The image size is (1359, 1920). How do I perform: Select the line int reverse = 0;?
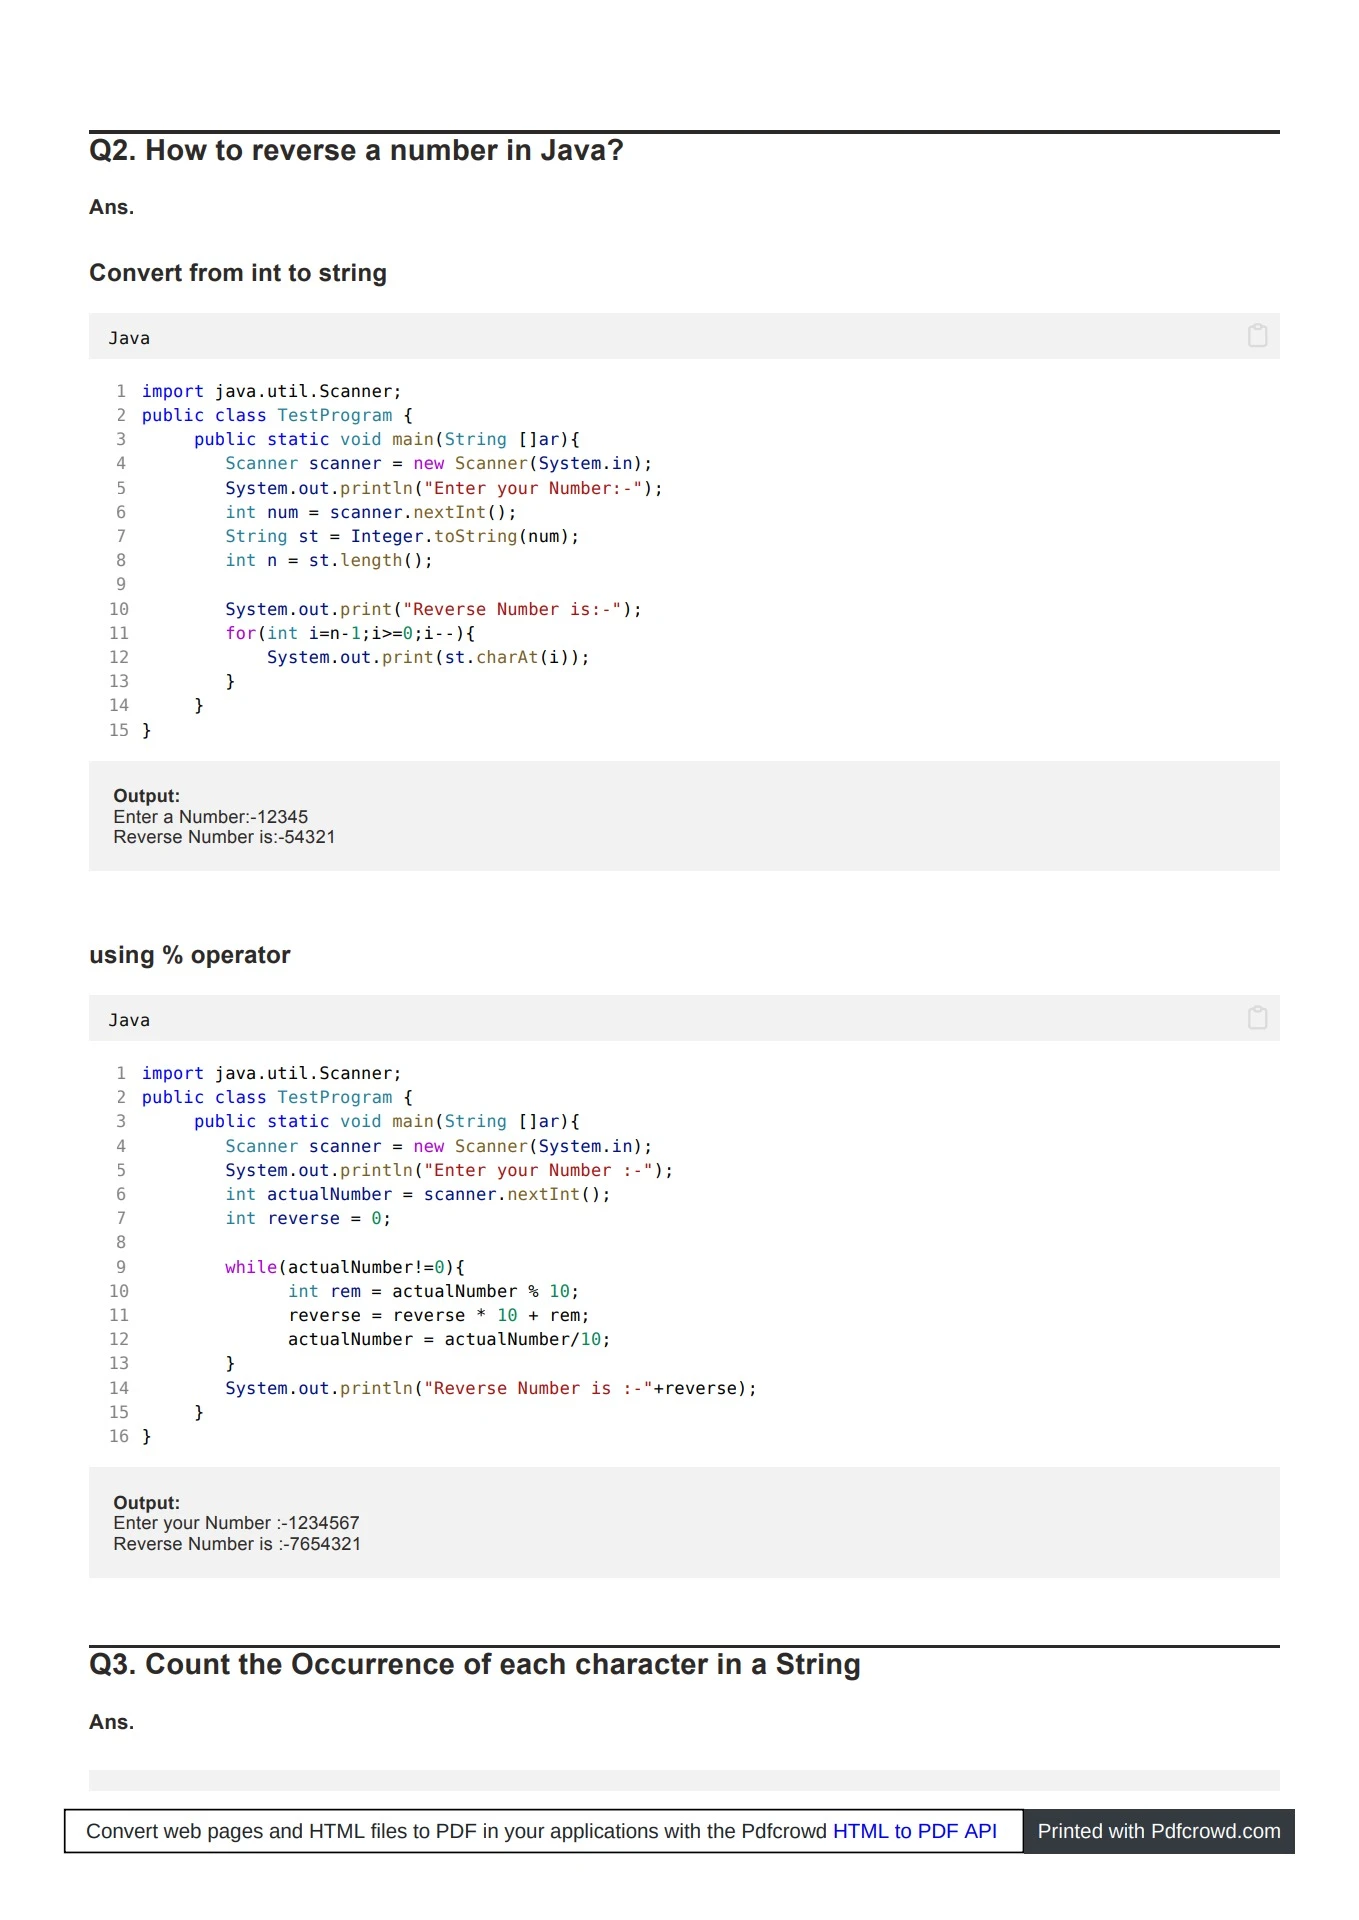pos(308,1218)
